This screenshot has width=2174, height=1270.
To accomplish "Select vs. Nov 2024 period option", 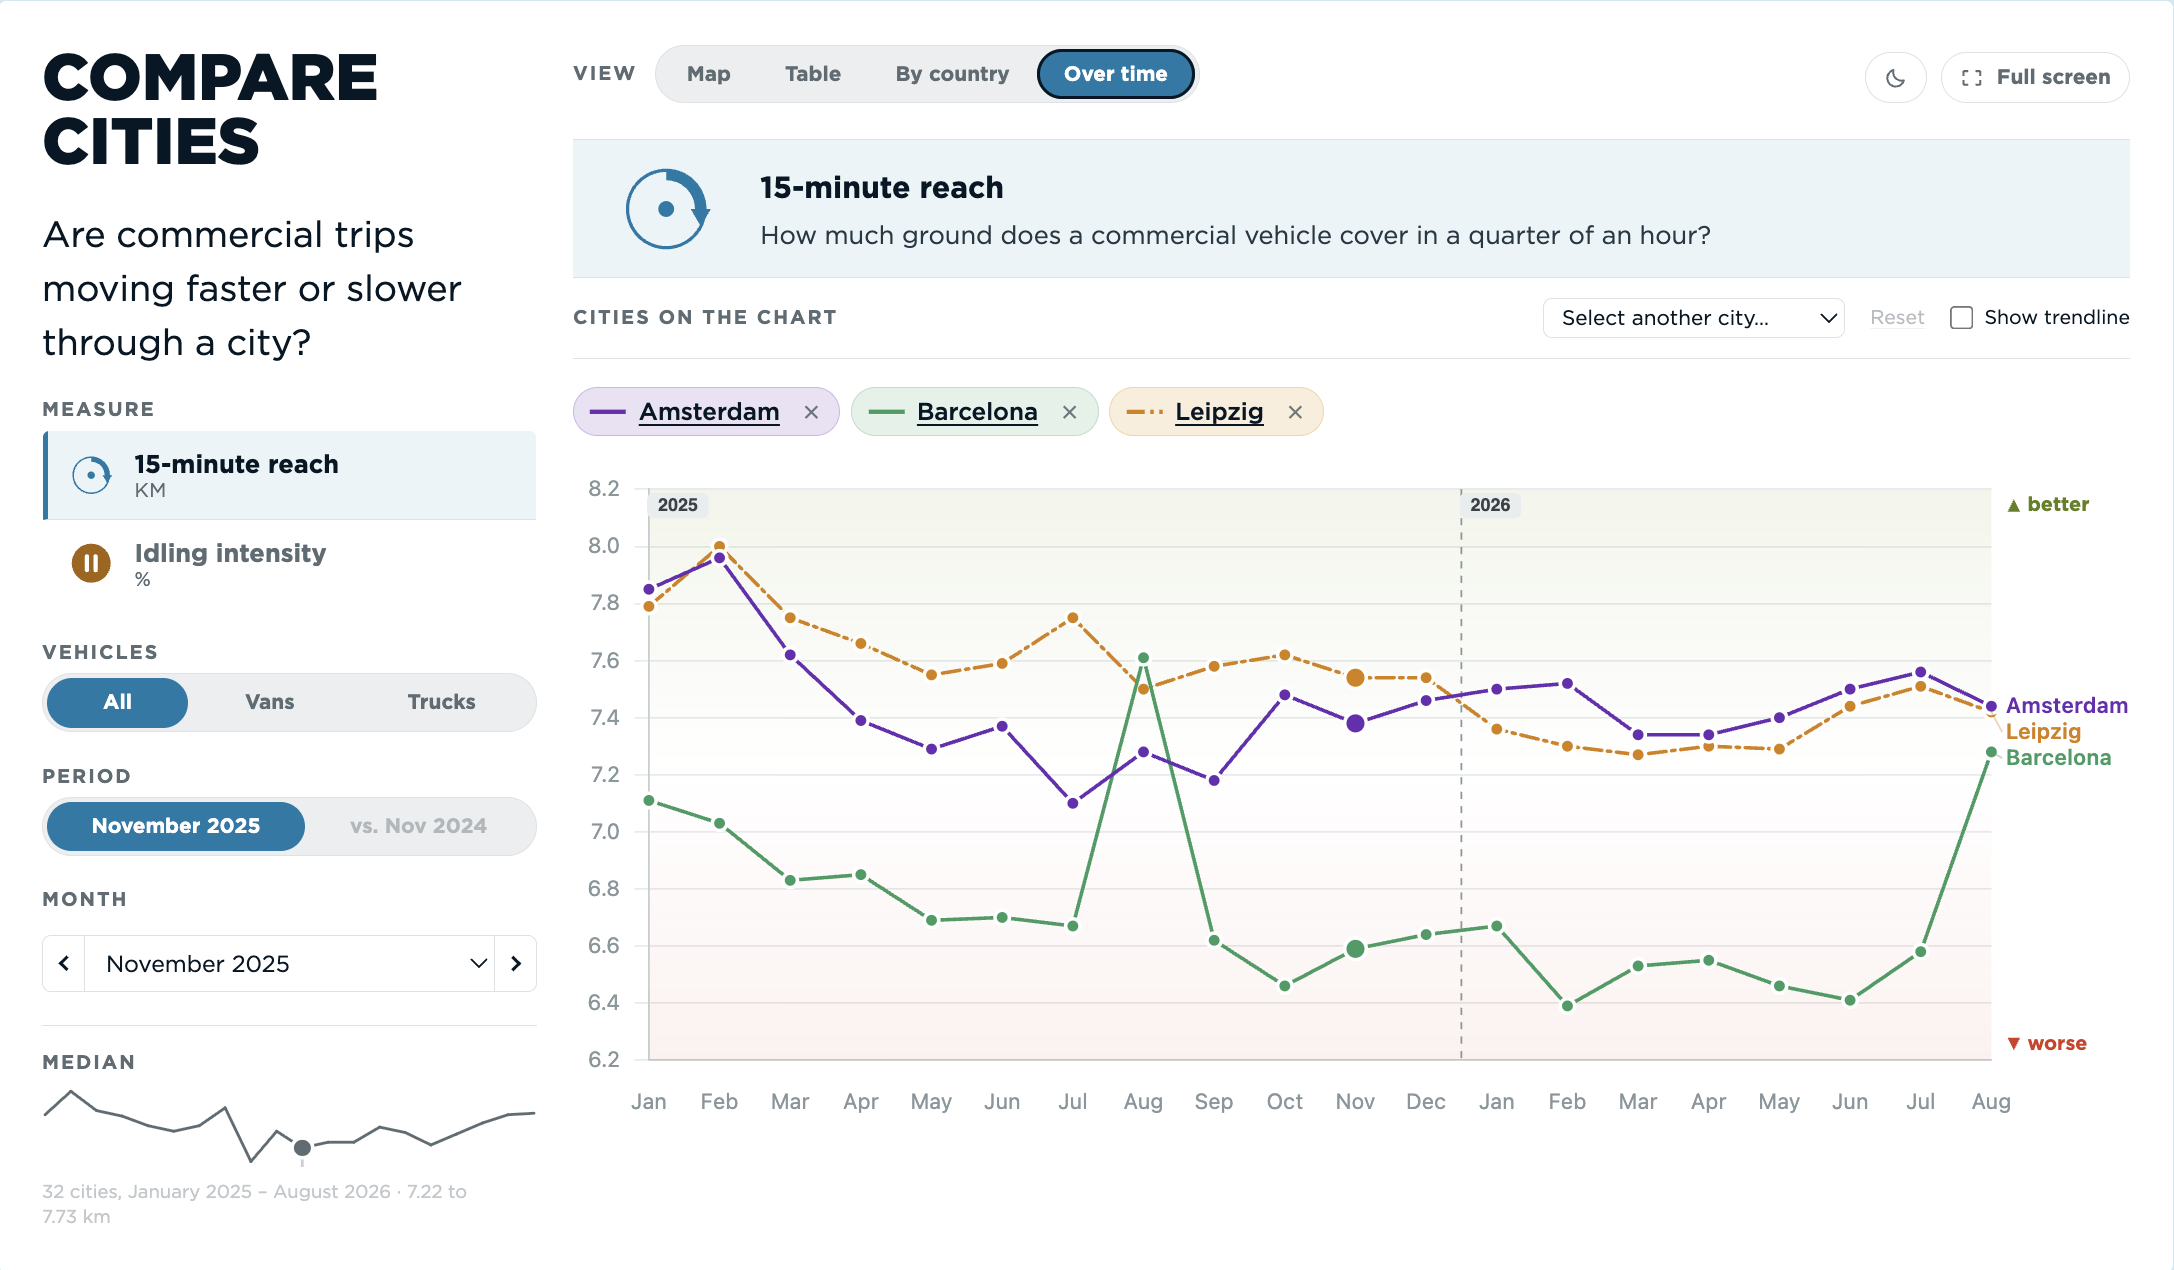I will coord(418,826).
